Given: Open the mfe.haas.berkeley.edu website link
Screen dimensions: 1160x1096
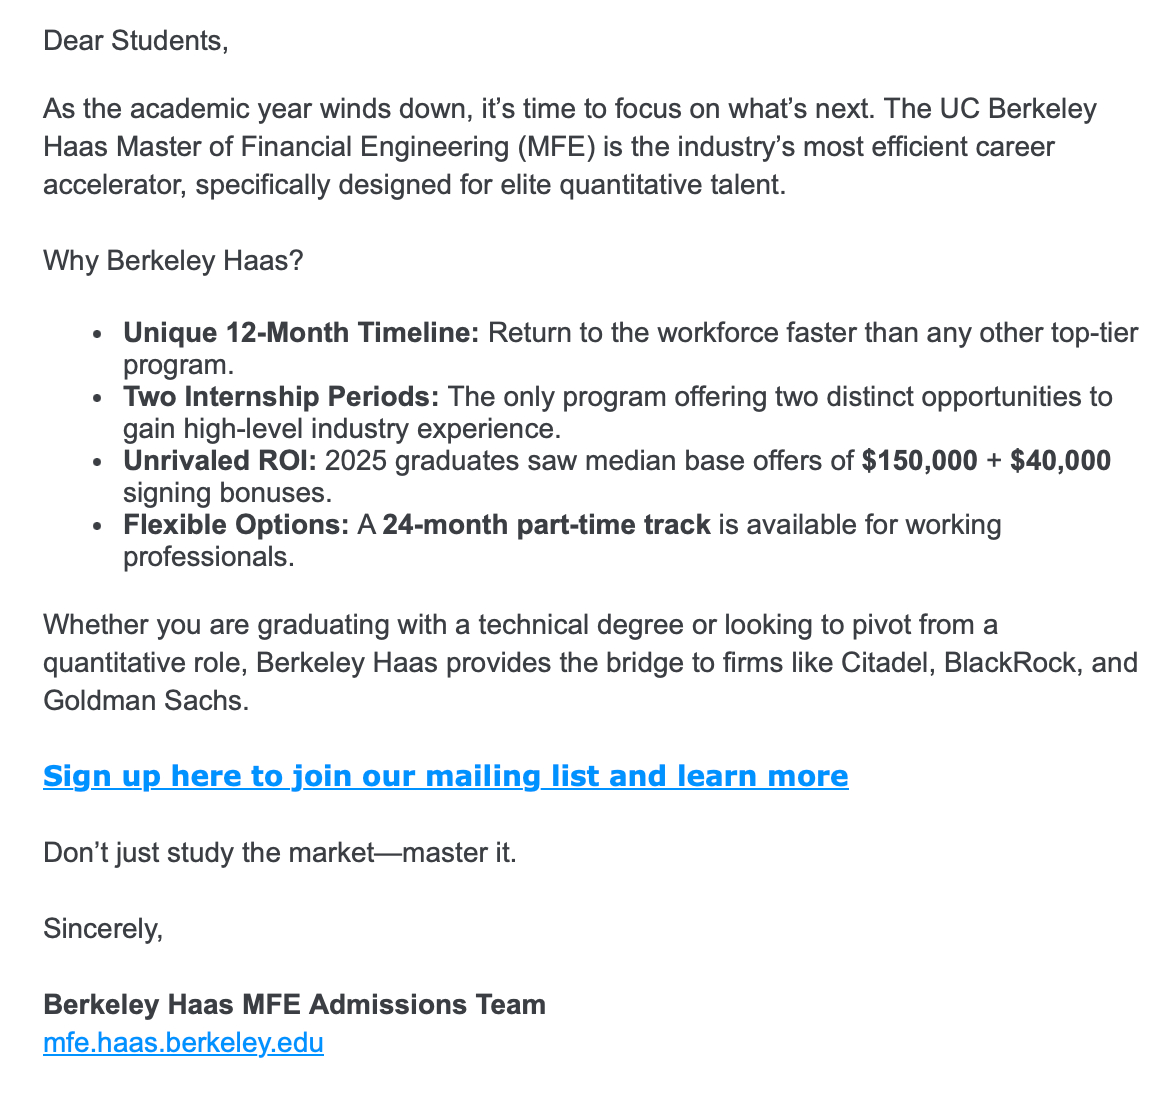Looking at the screenshot, I should [x=183, y=1043].
